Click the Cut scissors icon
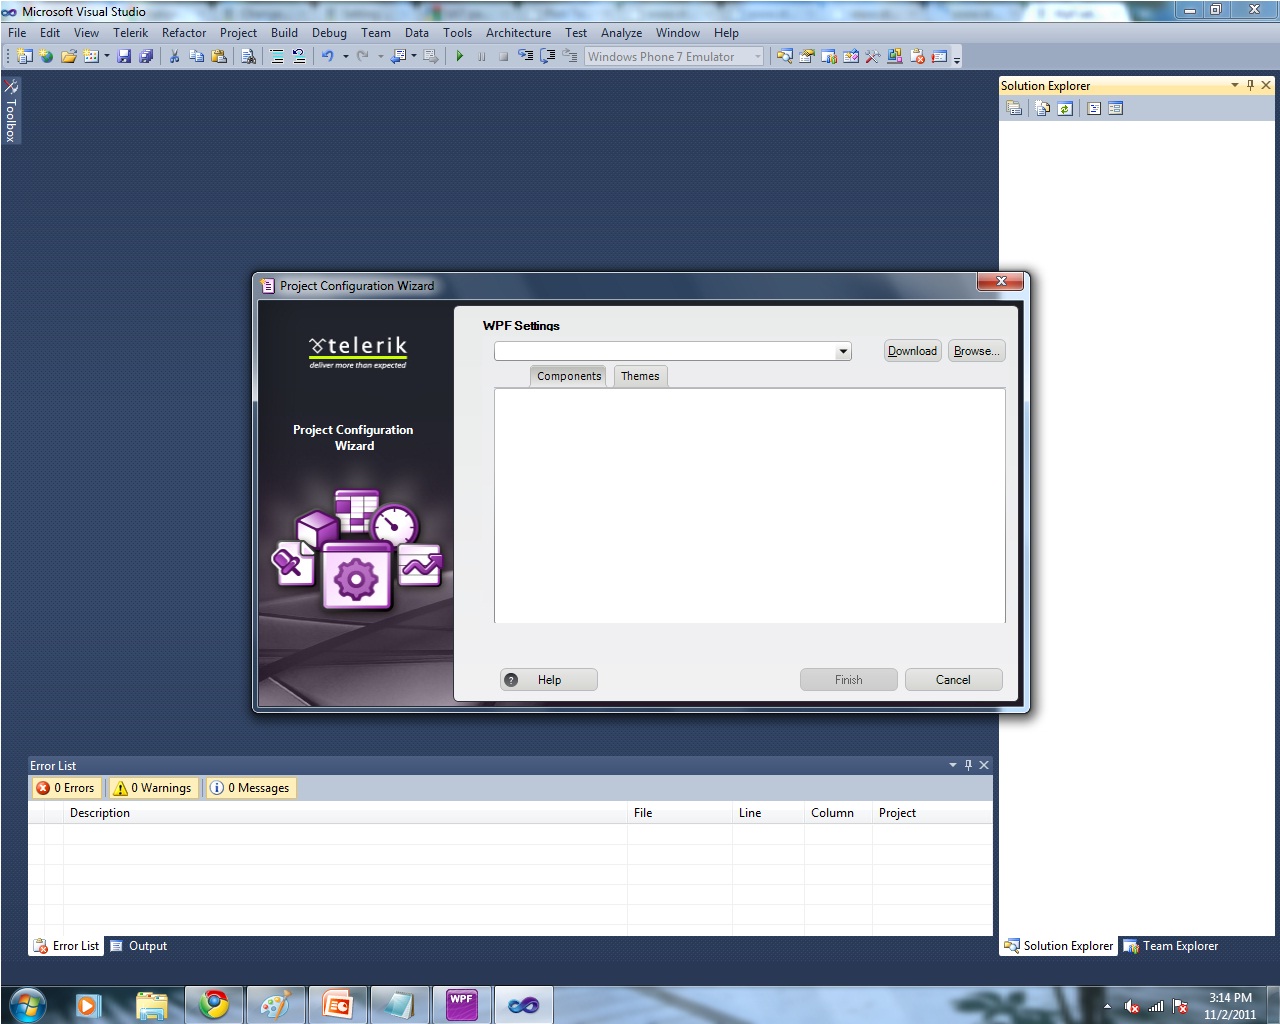The width and height of the screenshot is (1280, 1024). (x=174, y=57)
